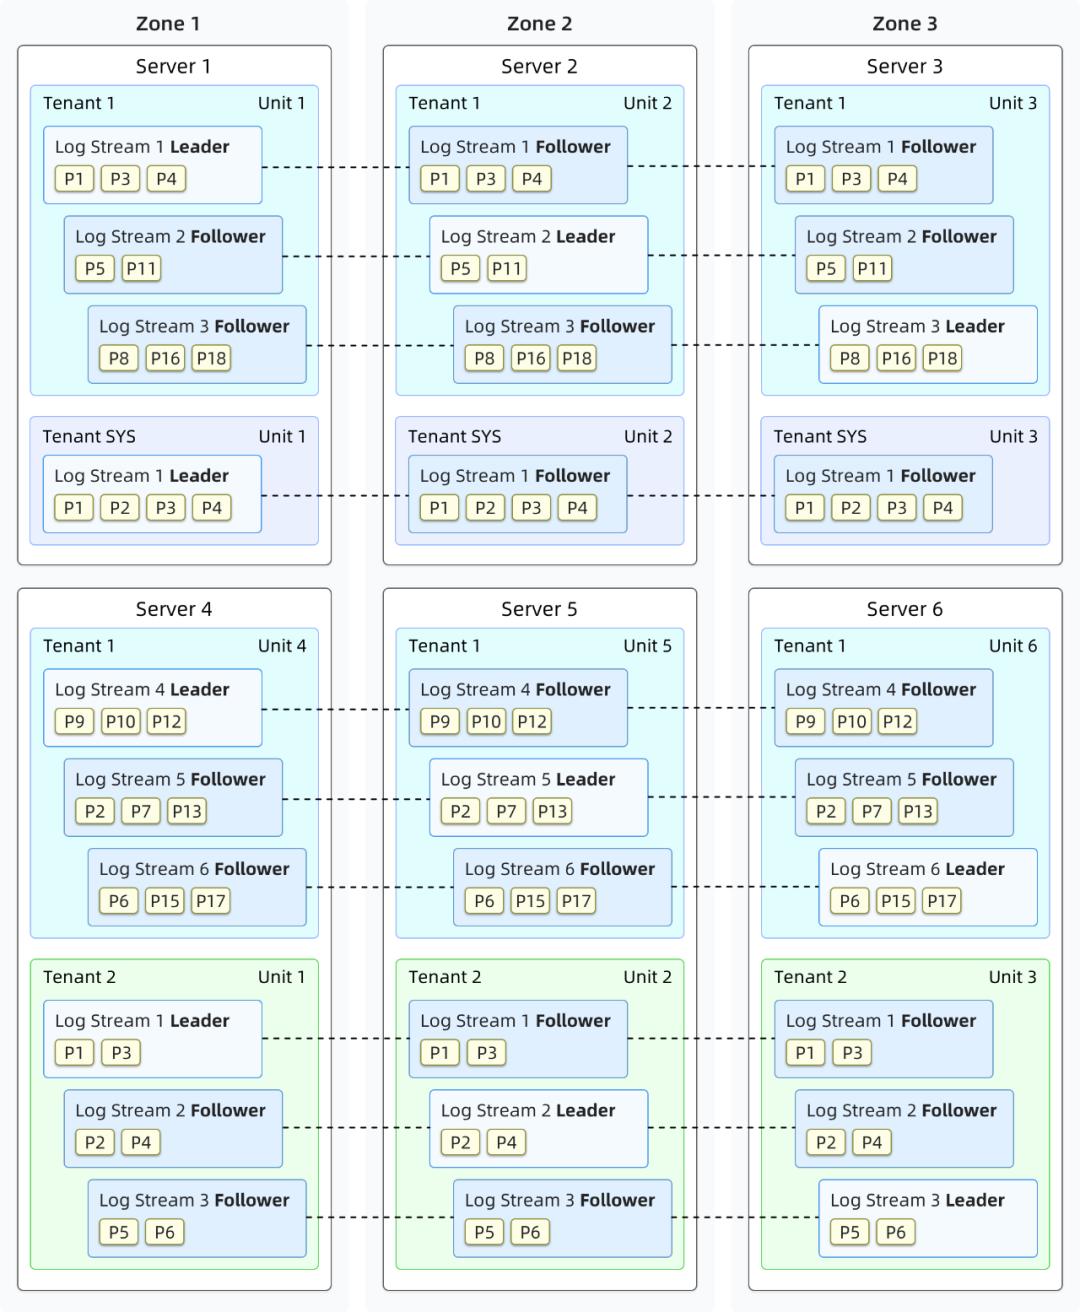Click P7 chip in Server 5 Log Stream 5
Image resolution: width=1080 pixels, height=1312 pixels.
pos(507,811)
